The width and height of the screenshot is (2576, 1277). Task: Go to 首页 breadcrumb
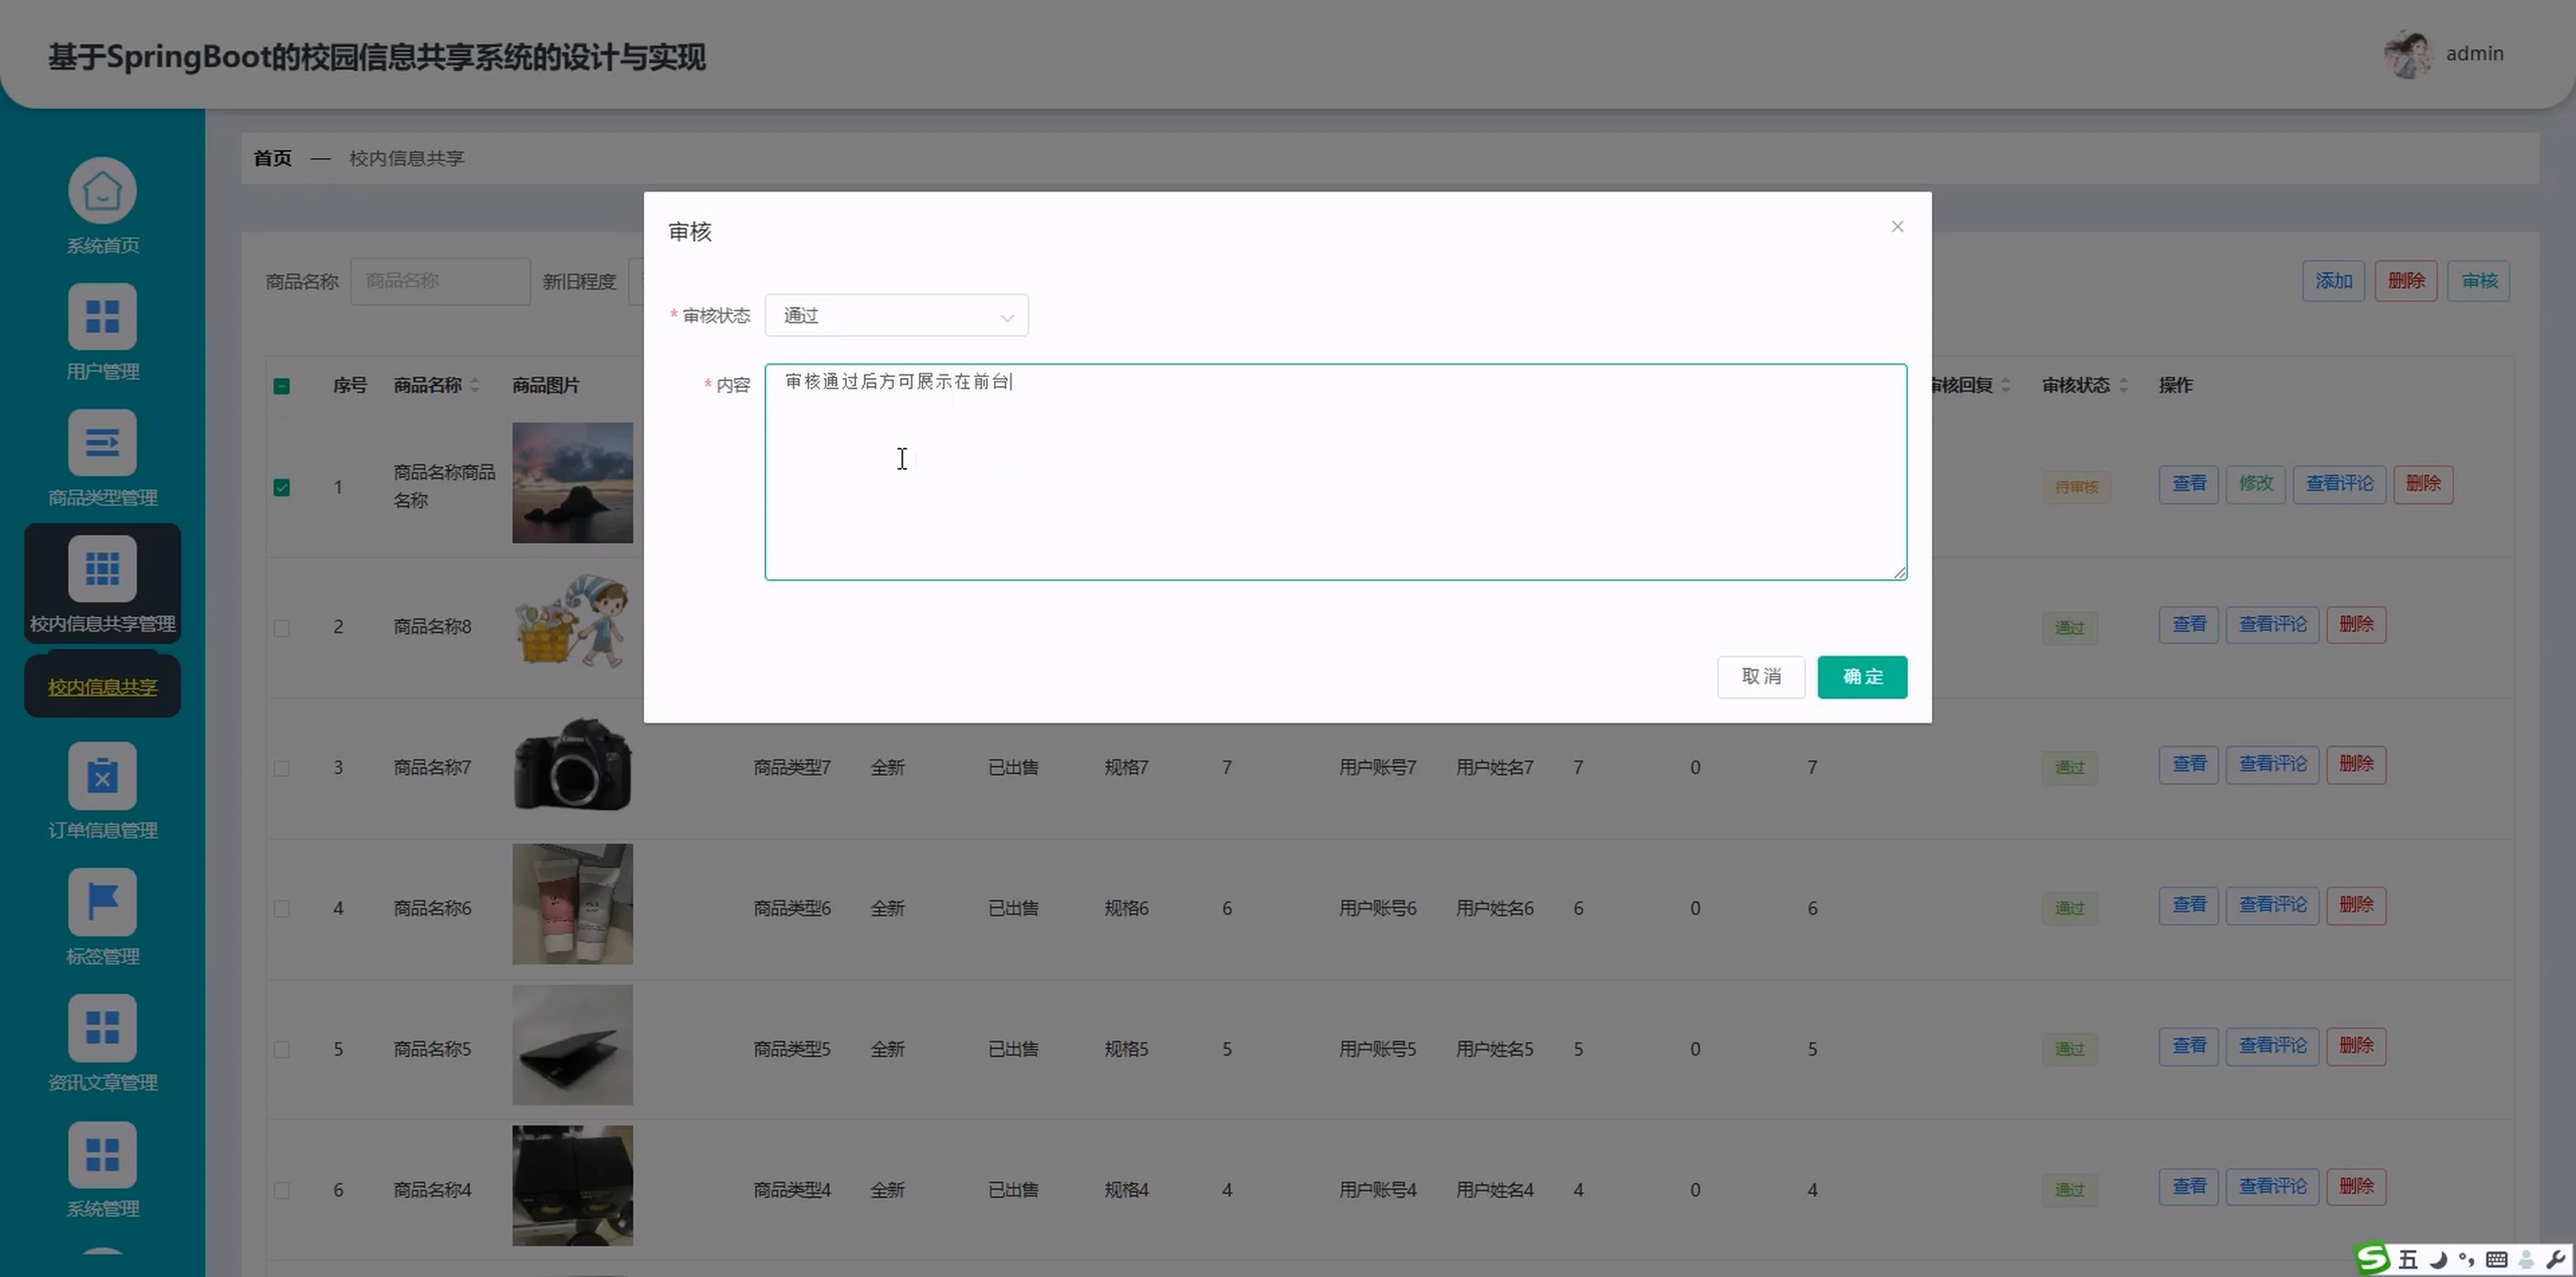point(272,158)
